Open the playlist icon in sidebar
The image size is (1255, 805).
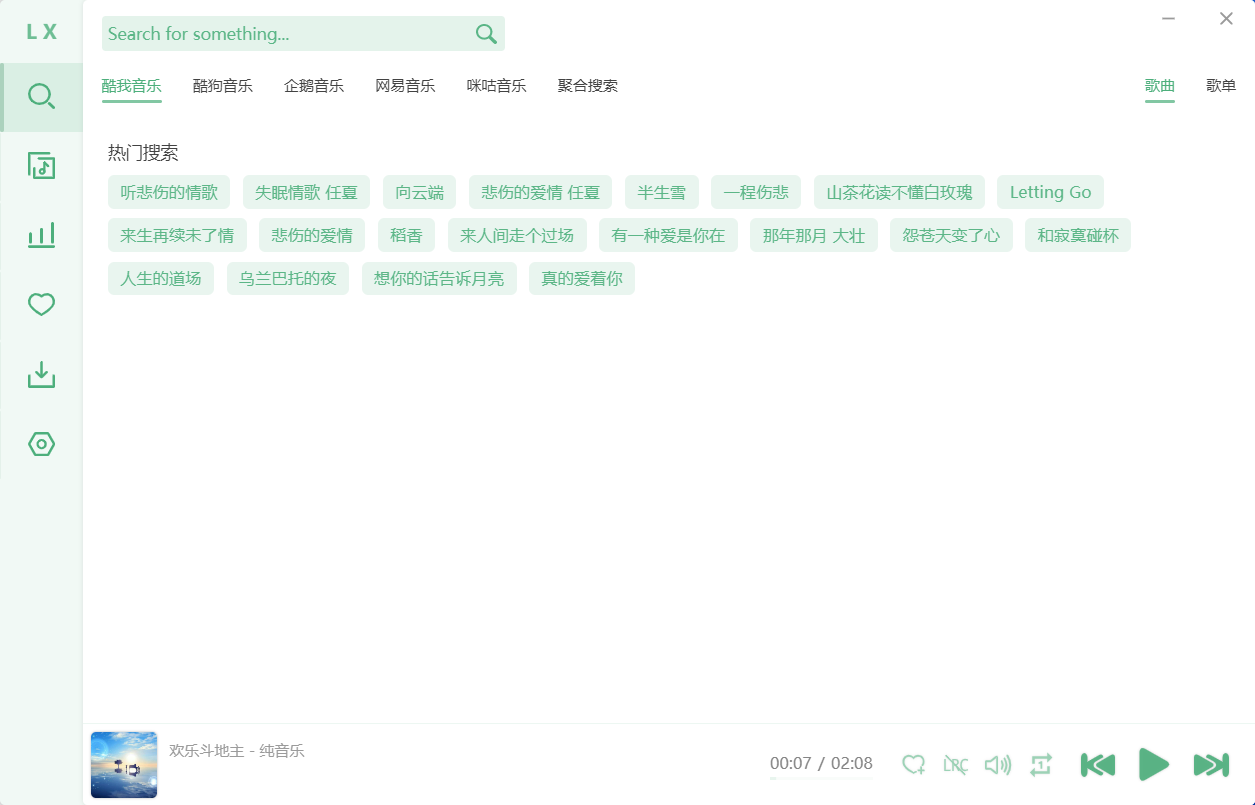pos(41,166)
